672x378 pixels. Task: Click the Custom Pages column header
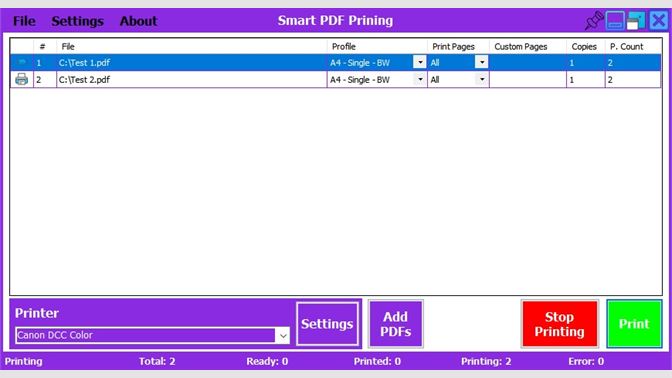pos(528,46)
